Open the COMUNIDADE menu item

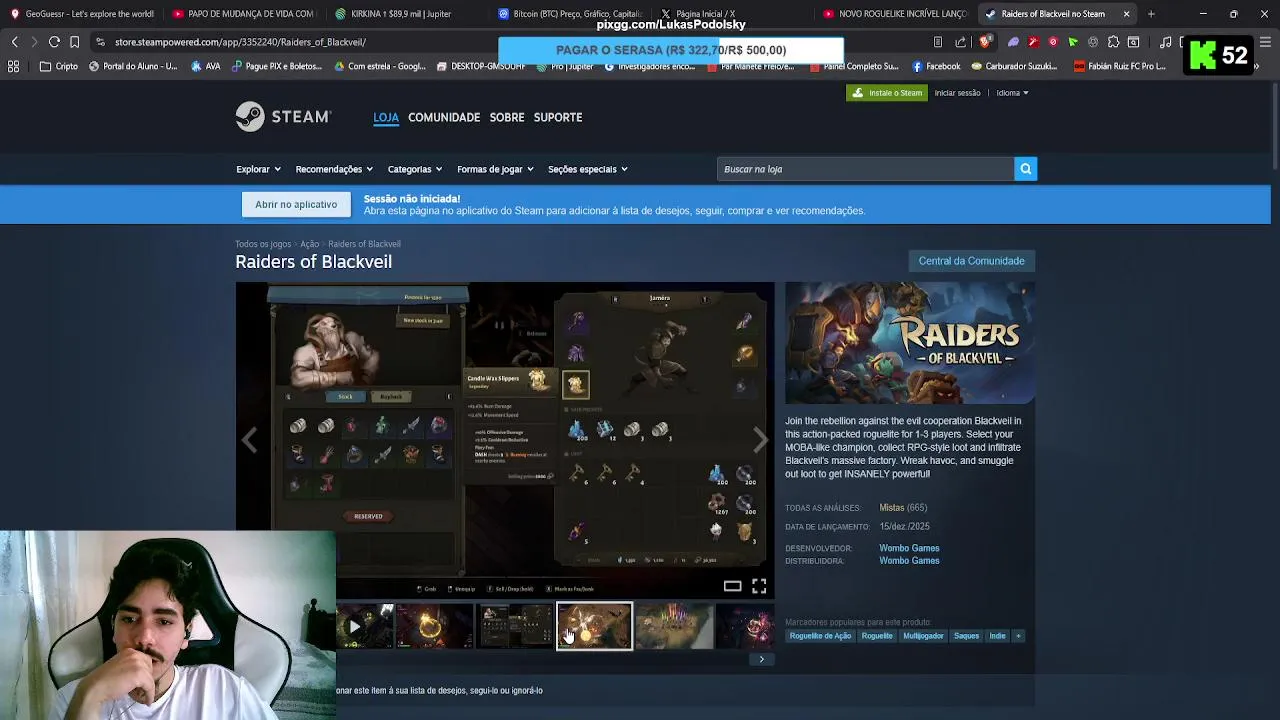pyautogui.click(x=444, y=117)
